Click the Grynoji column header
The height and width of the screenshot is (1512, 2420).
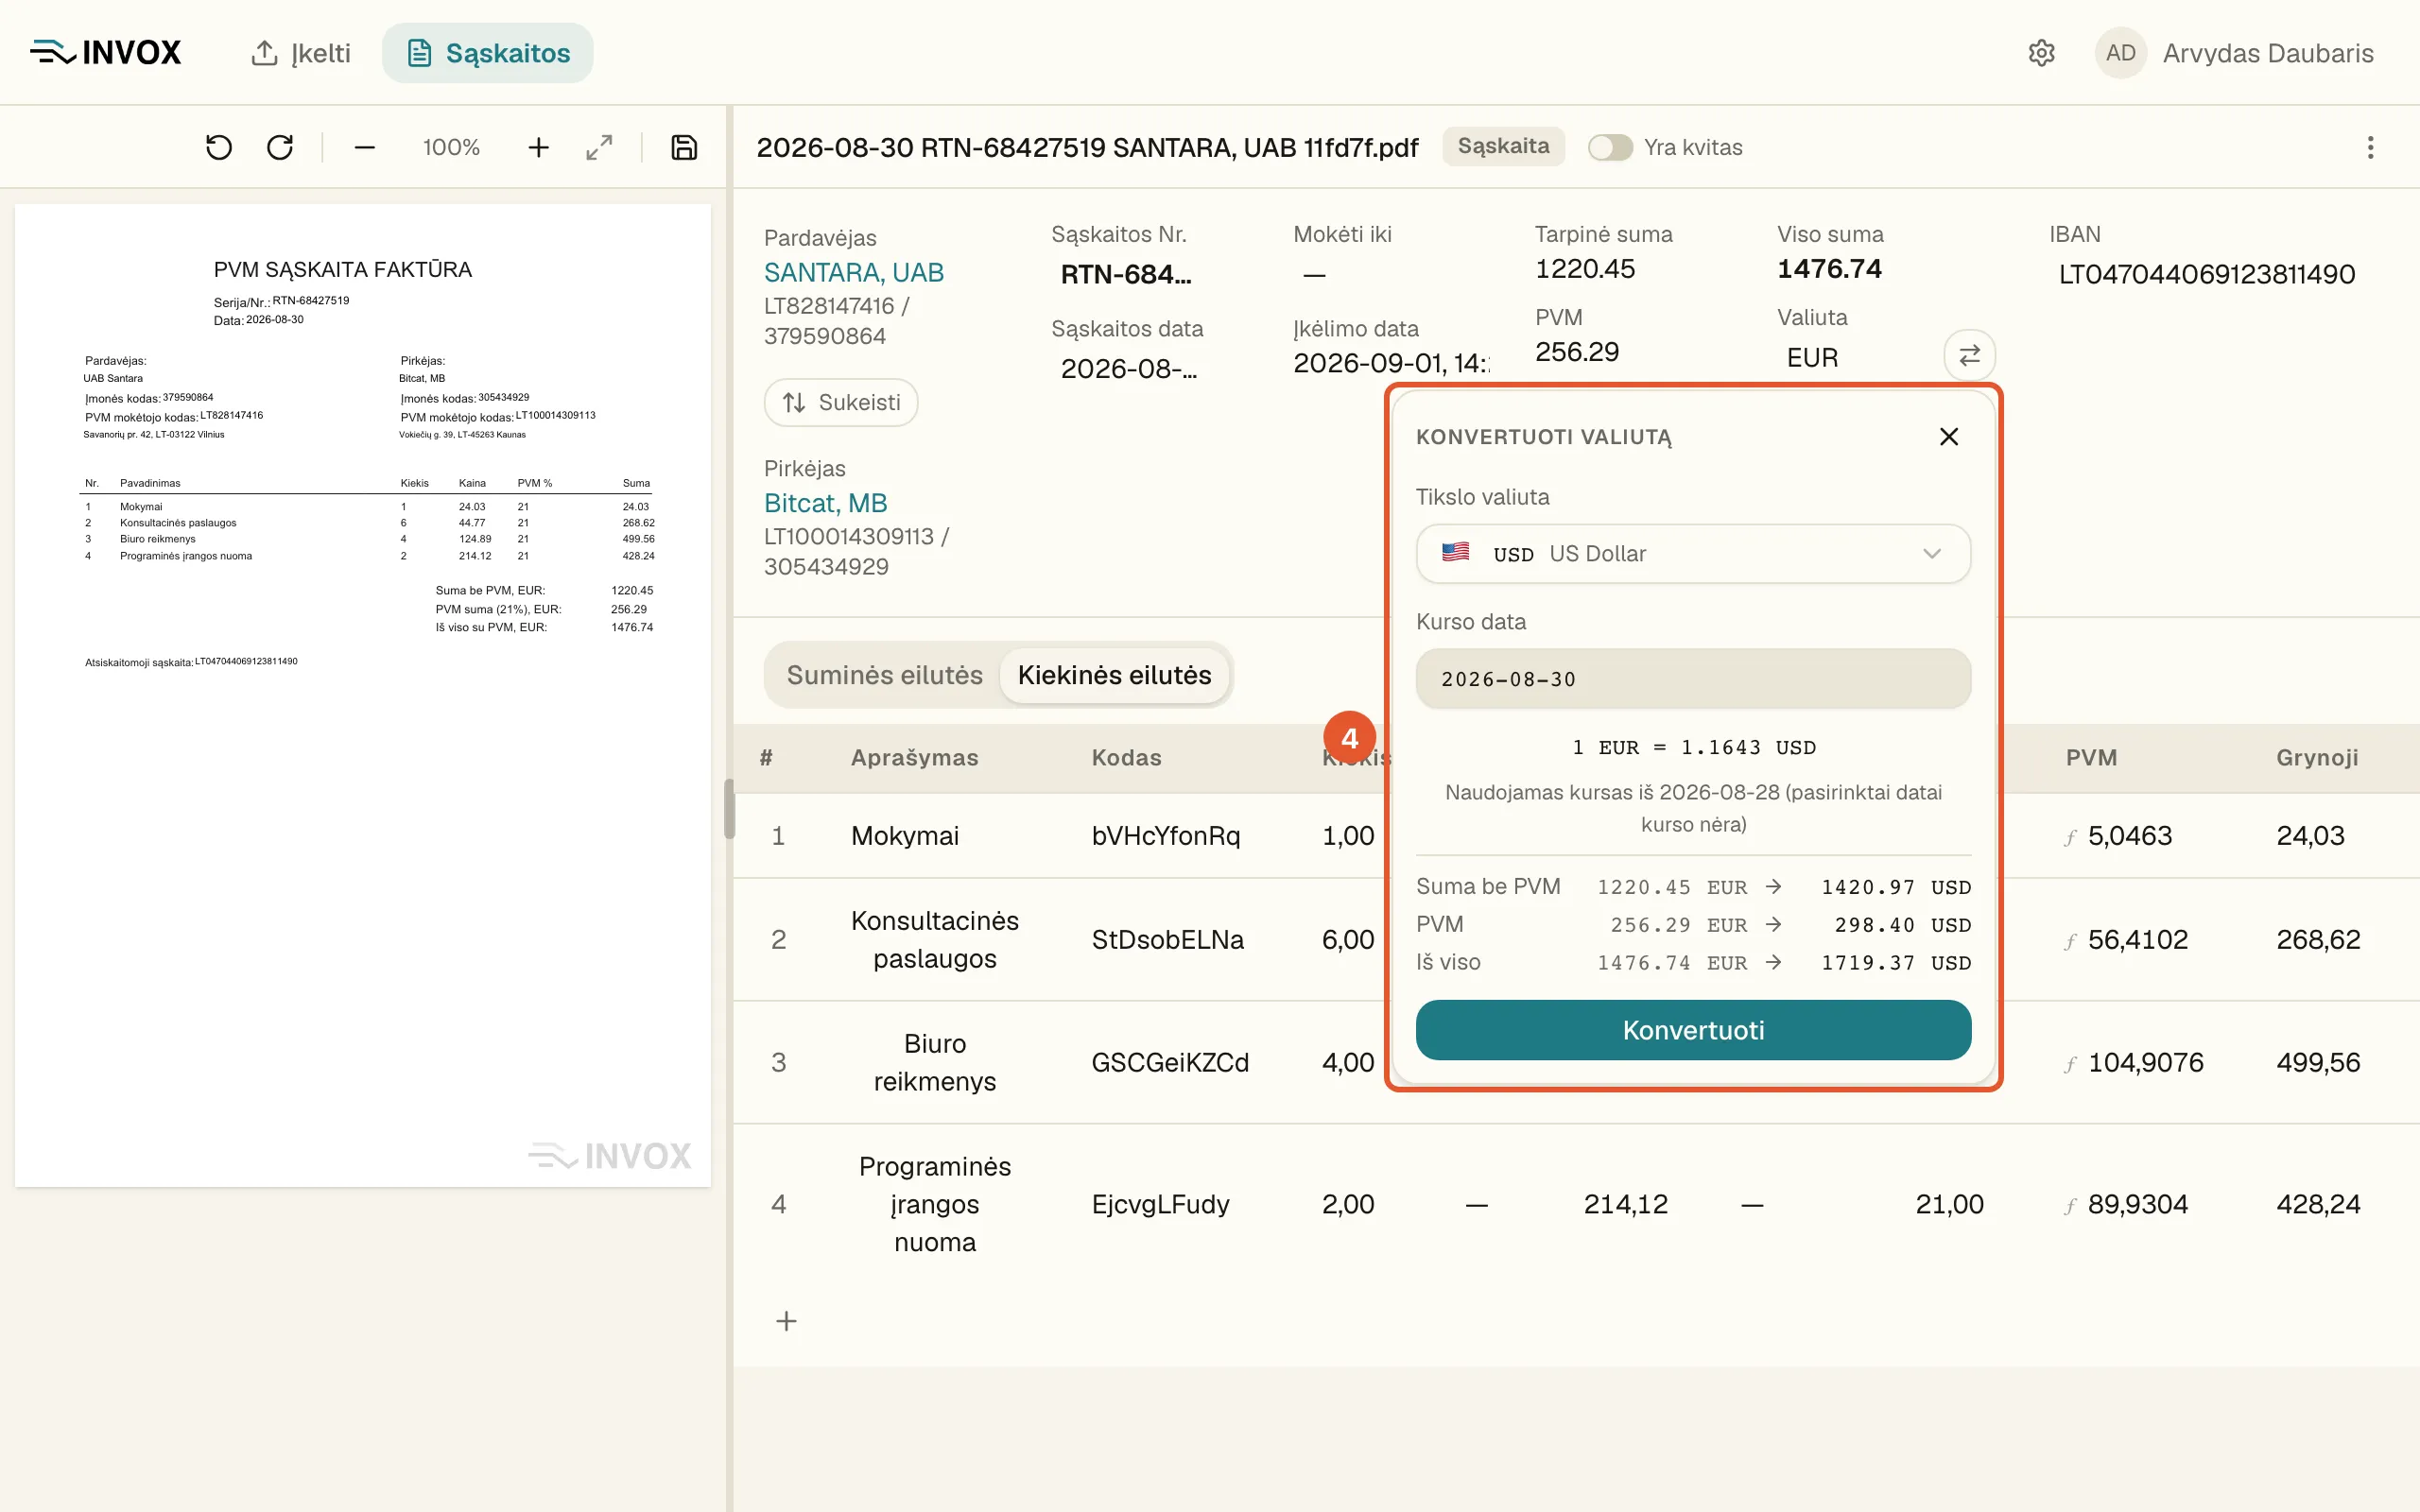pyautogui.click(x=2317, y=758)
